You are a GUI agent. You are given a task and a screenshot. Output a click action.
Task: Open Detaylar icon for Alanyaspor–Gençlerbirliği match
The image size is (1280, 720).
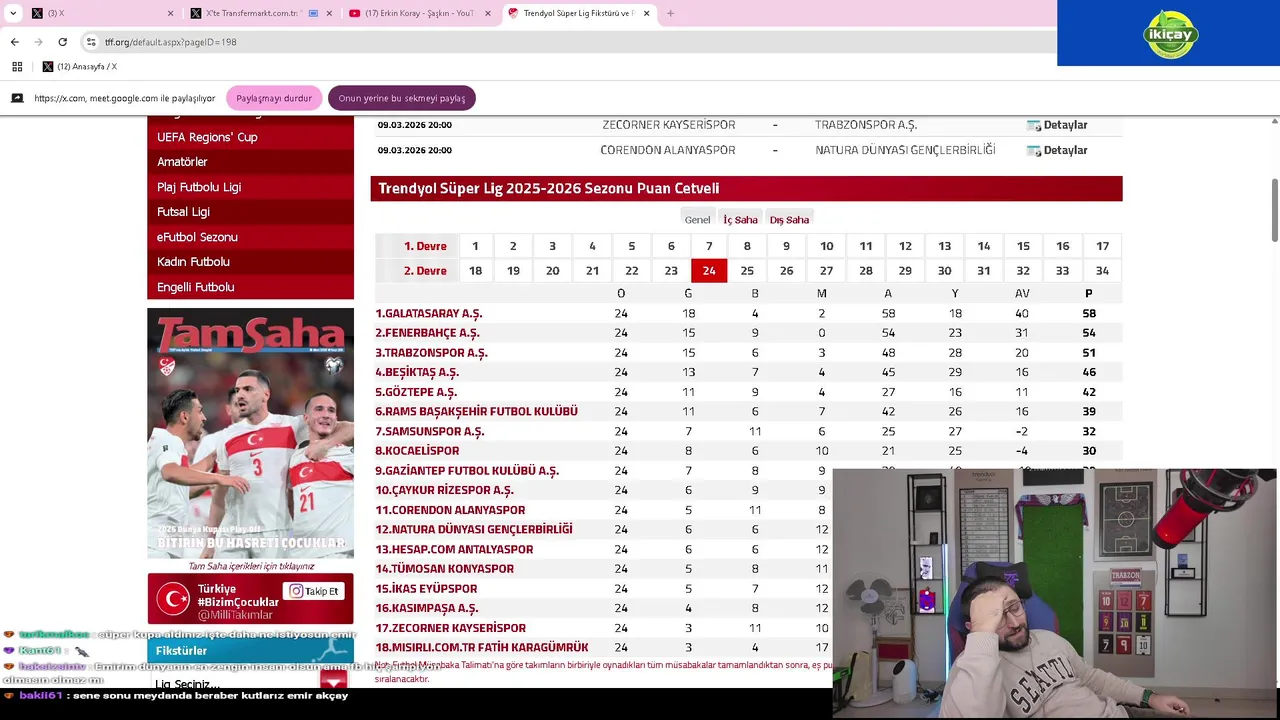(1034, 150)
